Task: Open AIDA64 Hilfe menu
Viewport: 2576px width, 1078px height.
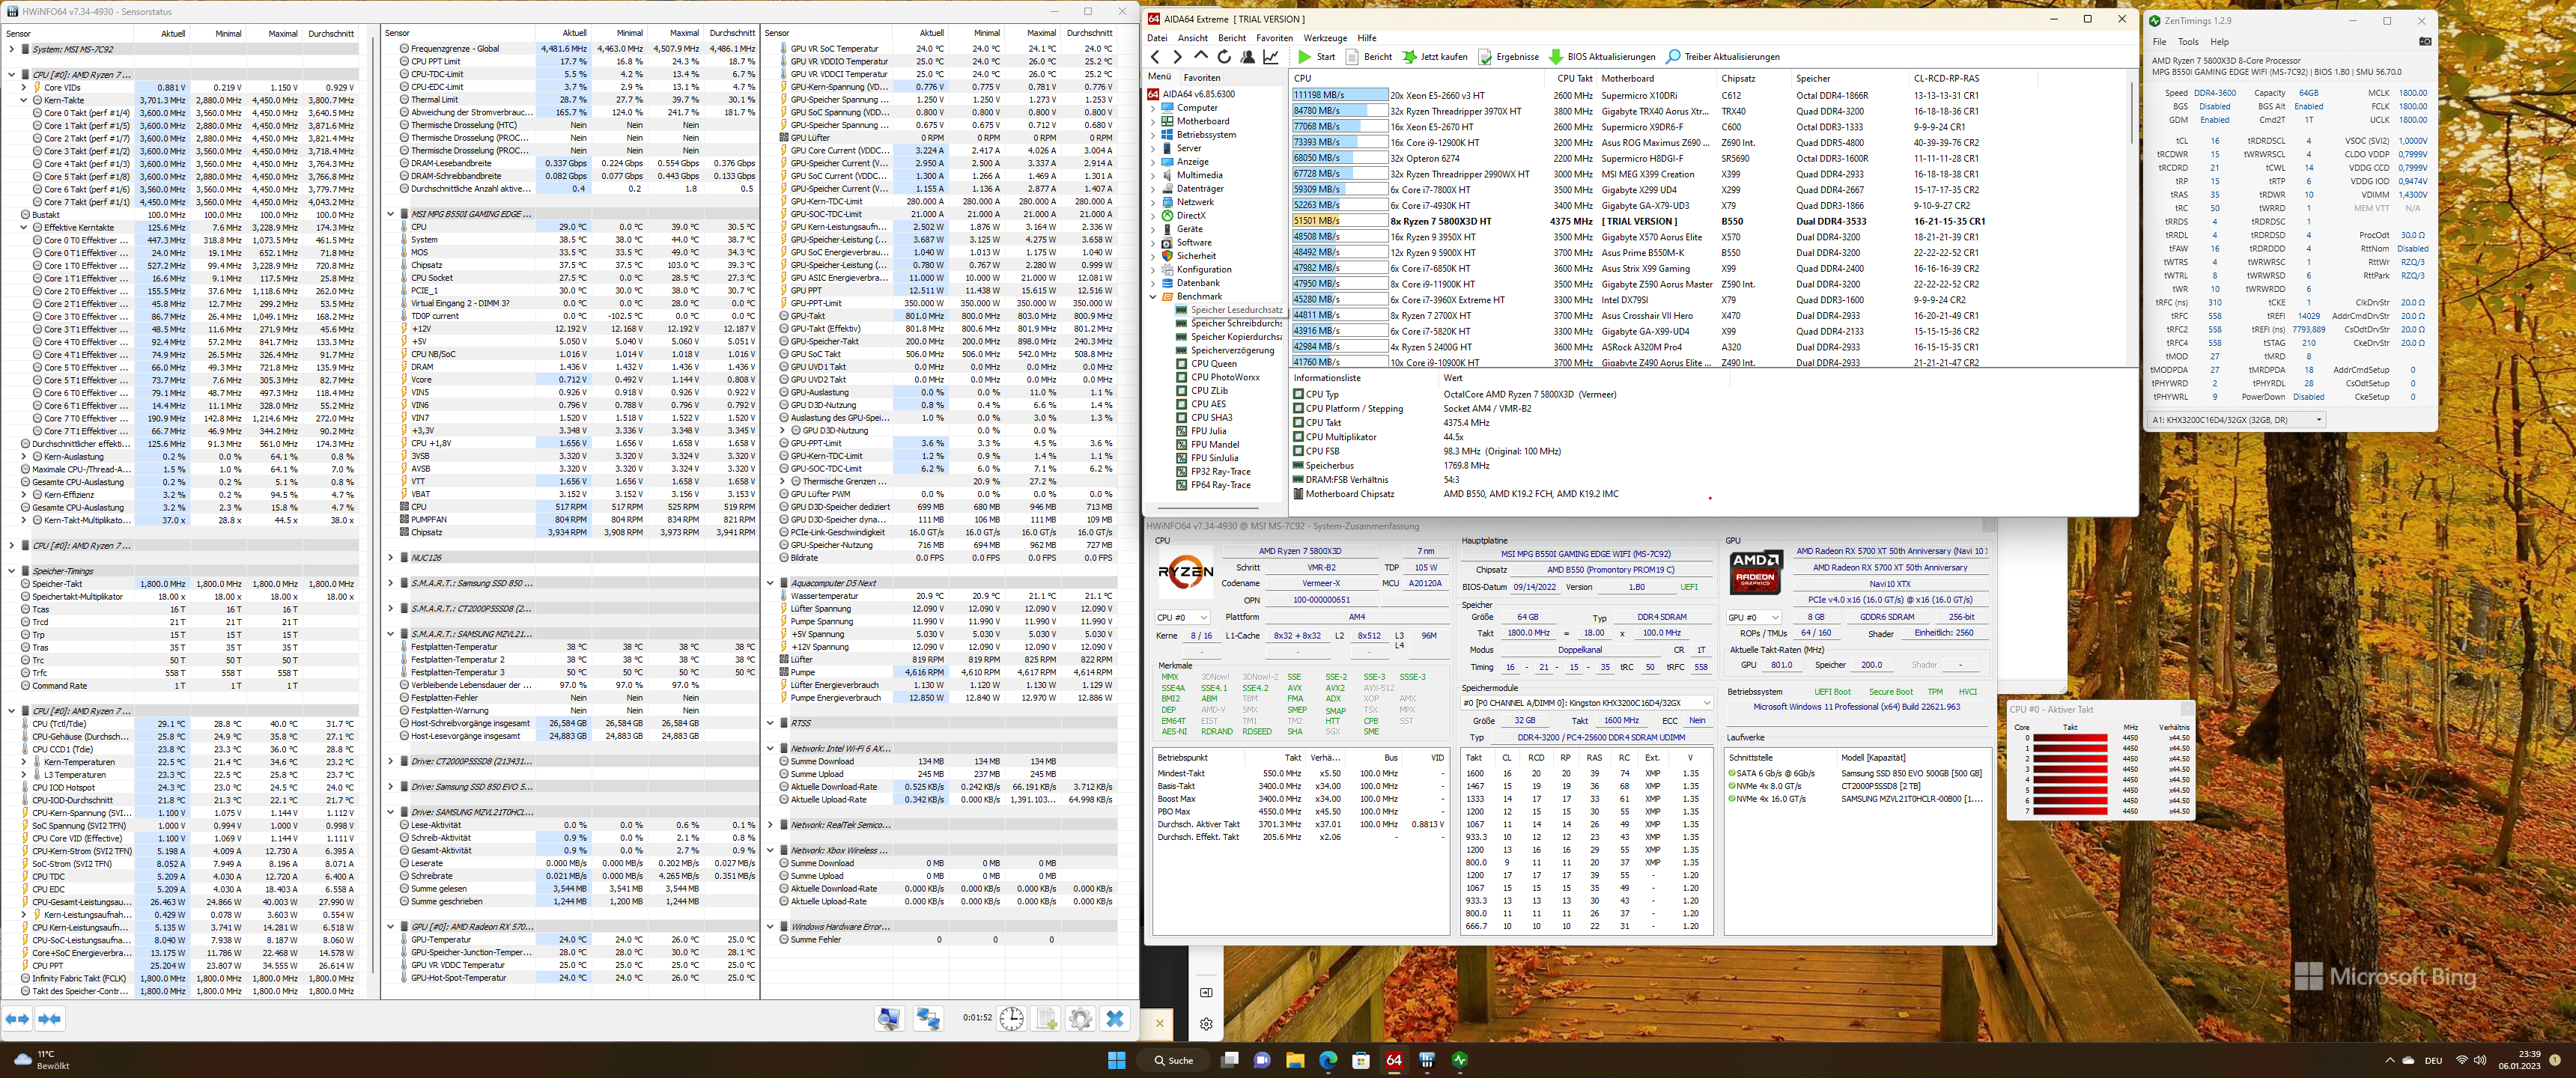Action: (x=1367, y=38)
